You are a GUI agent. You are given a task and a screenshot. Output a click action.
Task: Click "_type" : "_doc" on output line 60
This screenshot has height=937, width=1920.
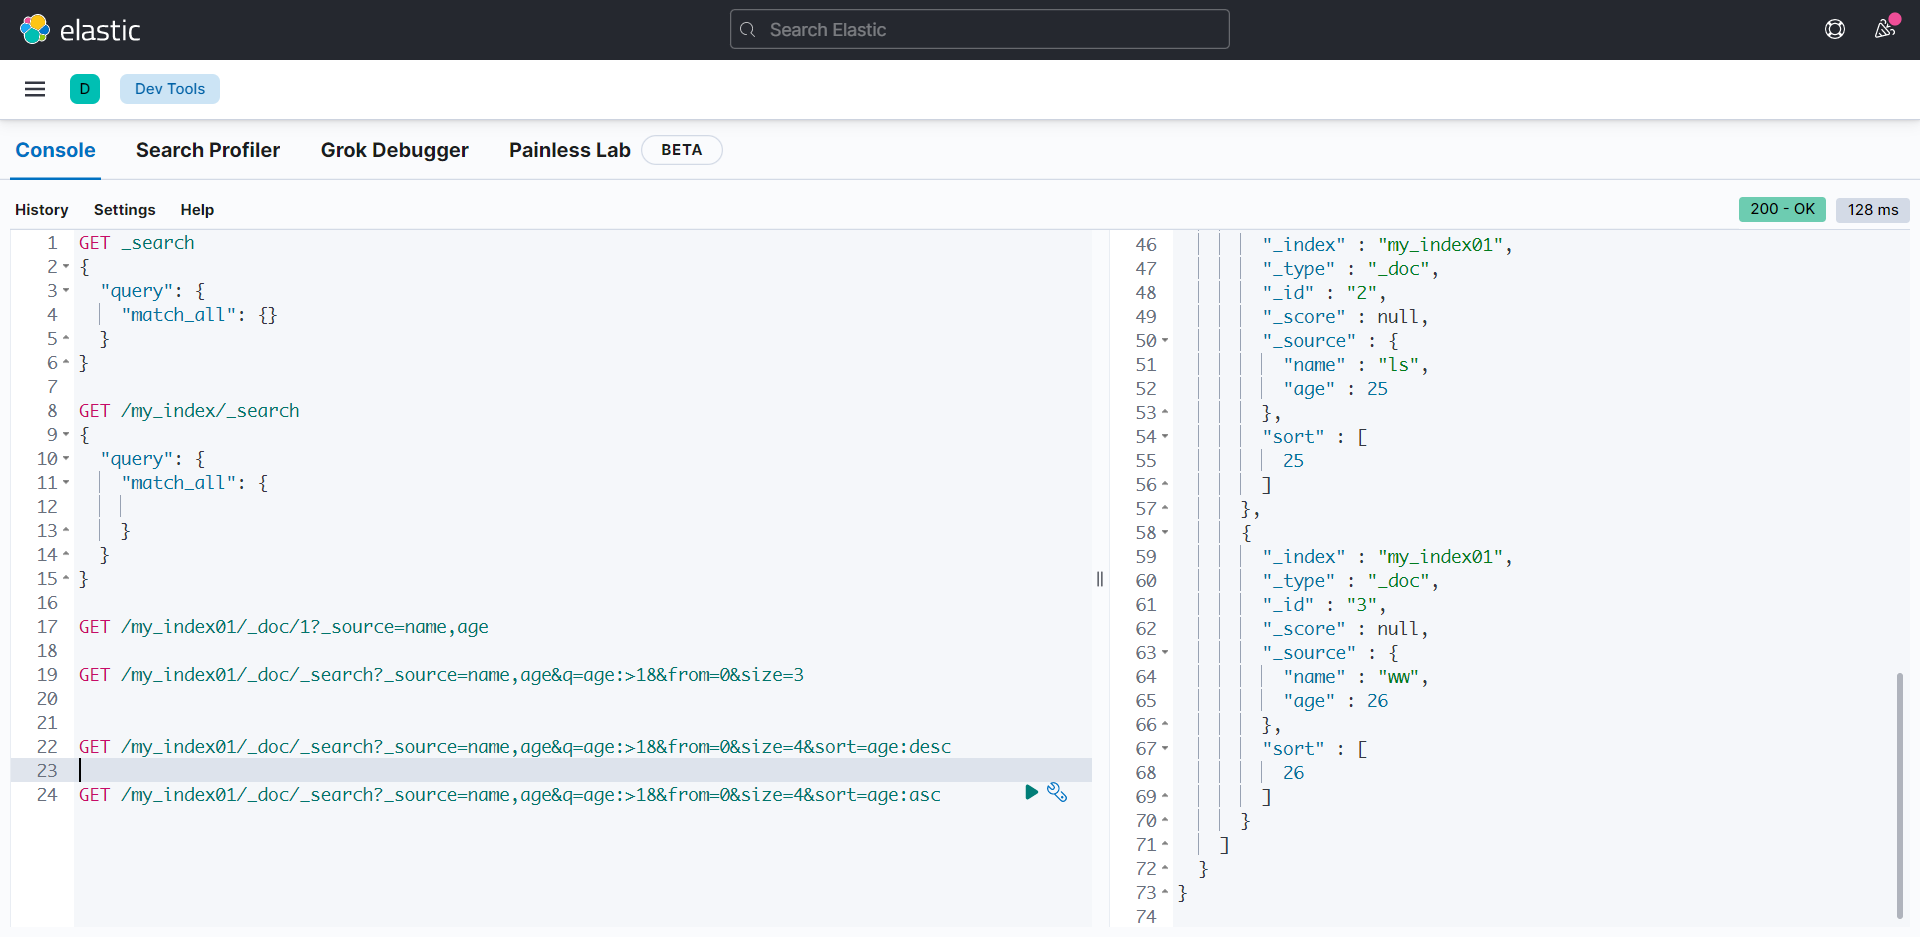pos(1350,581)
